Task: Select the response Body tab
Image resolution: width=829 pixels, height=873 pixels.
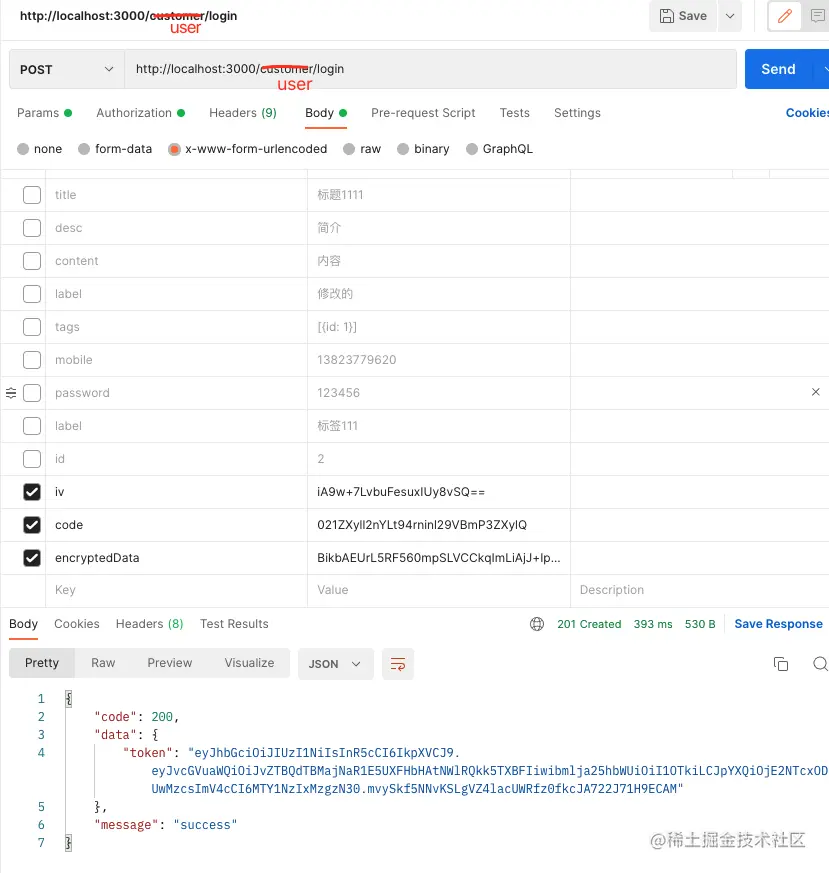Action: [x=23, y=624]
